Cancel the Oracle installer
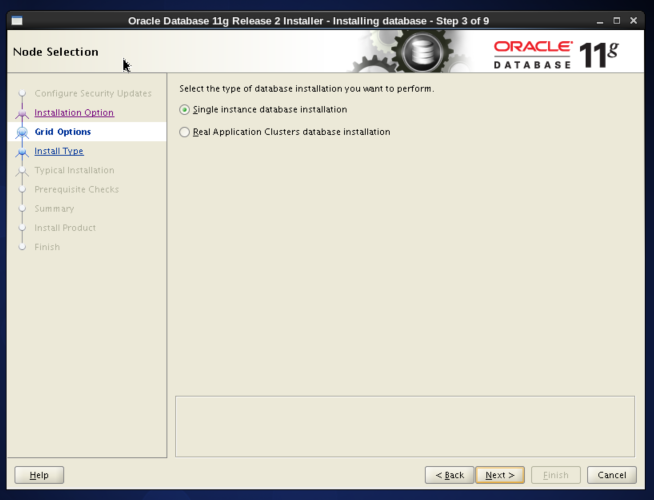 click(x=611, y=475)
